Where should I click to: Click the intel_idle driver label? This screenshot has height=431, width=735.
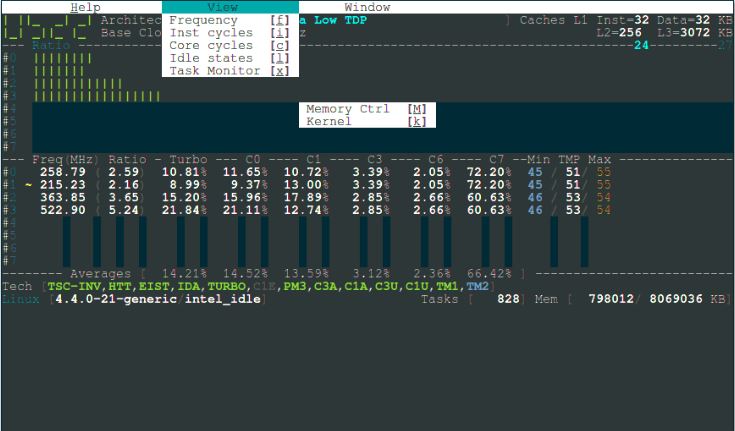(223, 299)
